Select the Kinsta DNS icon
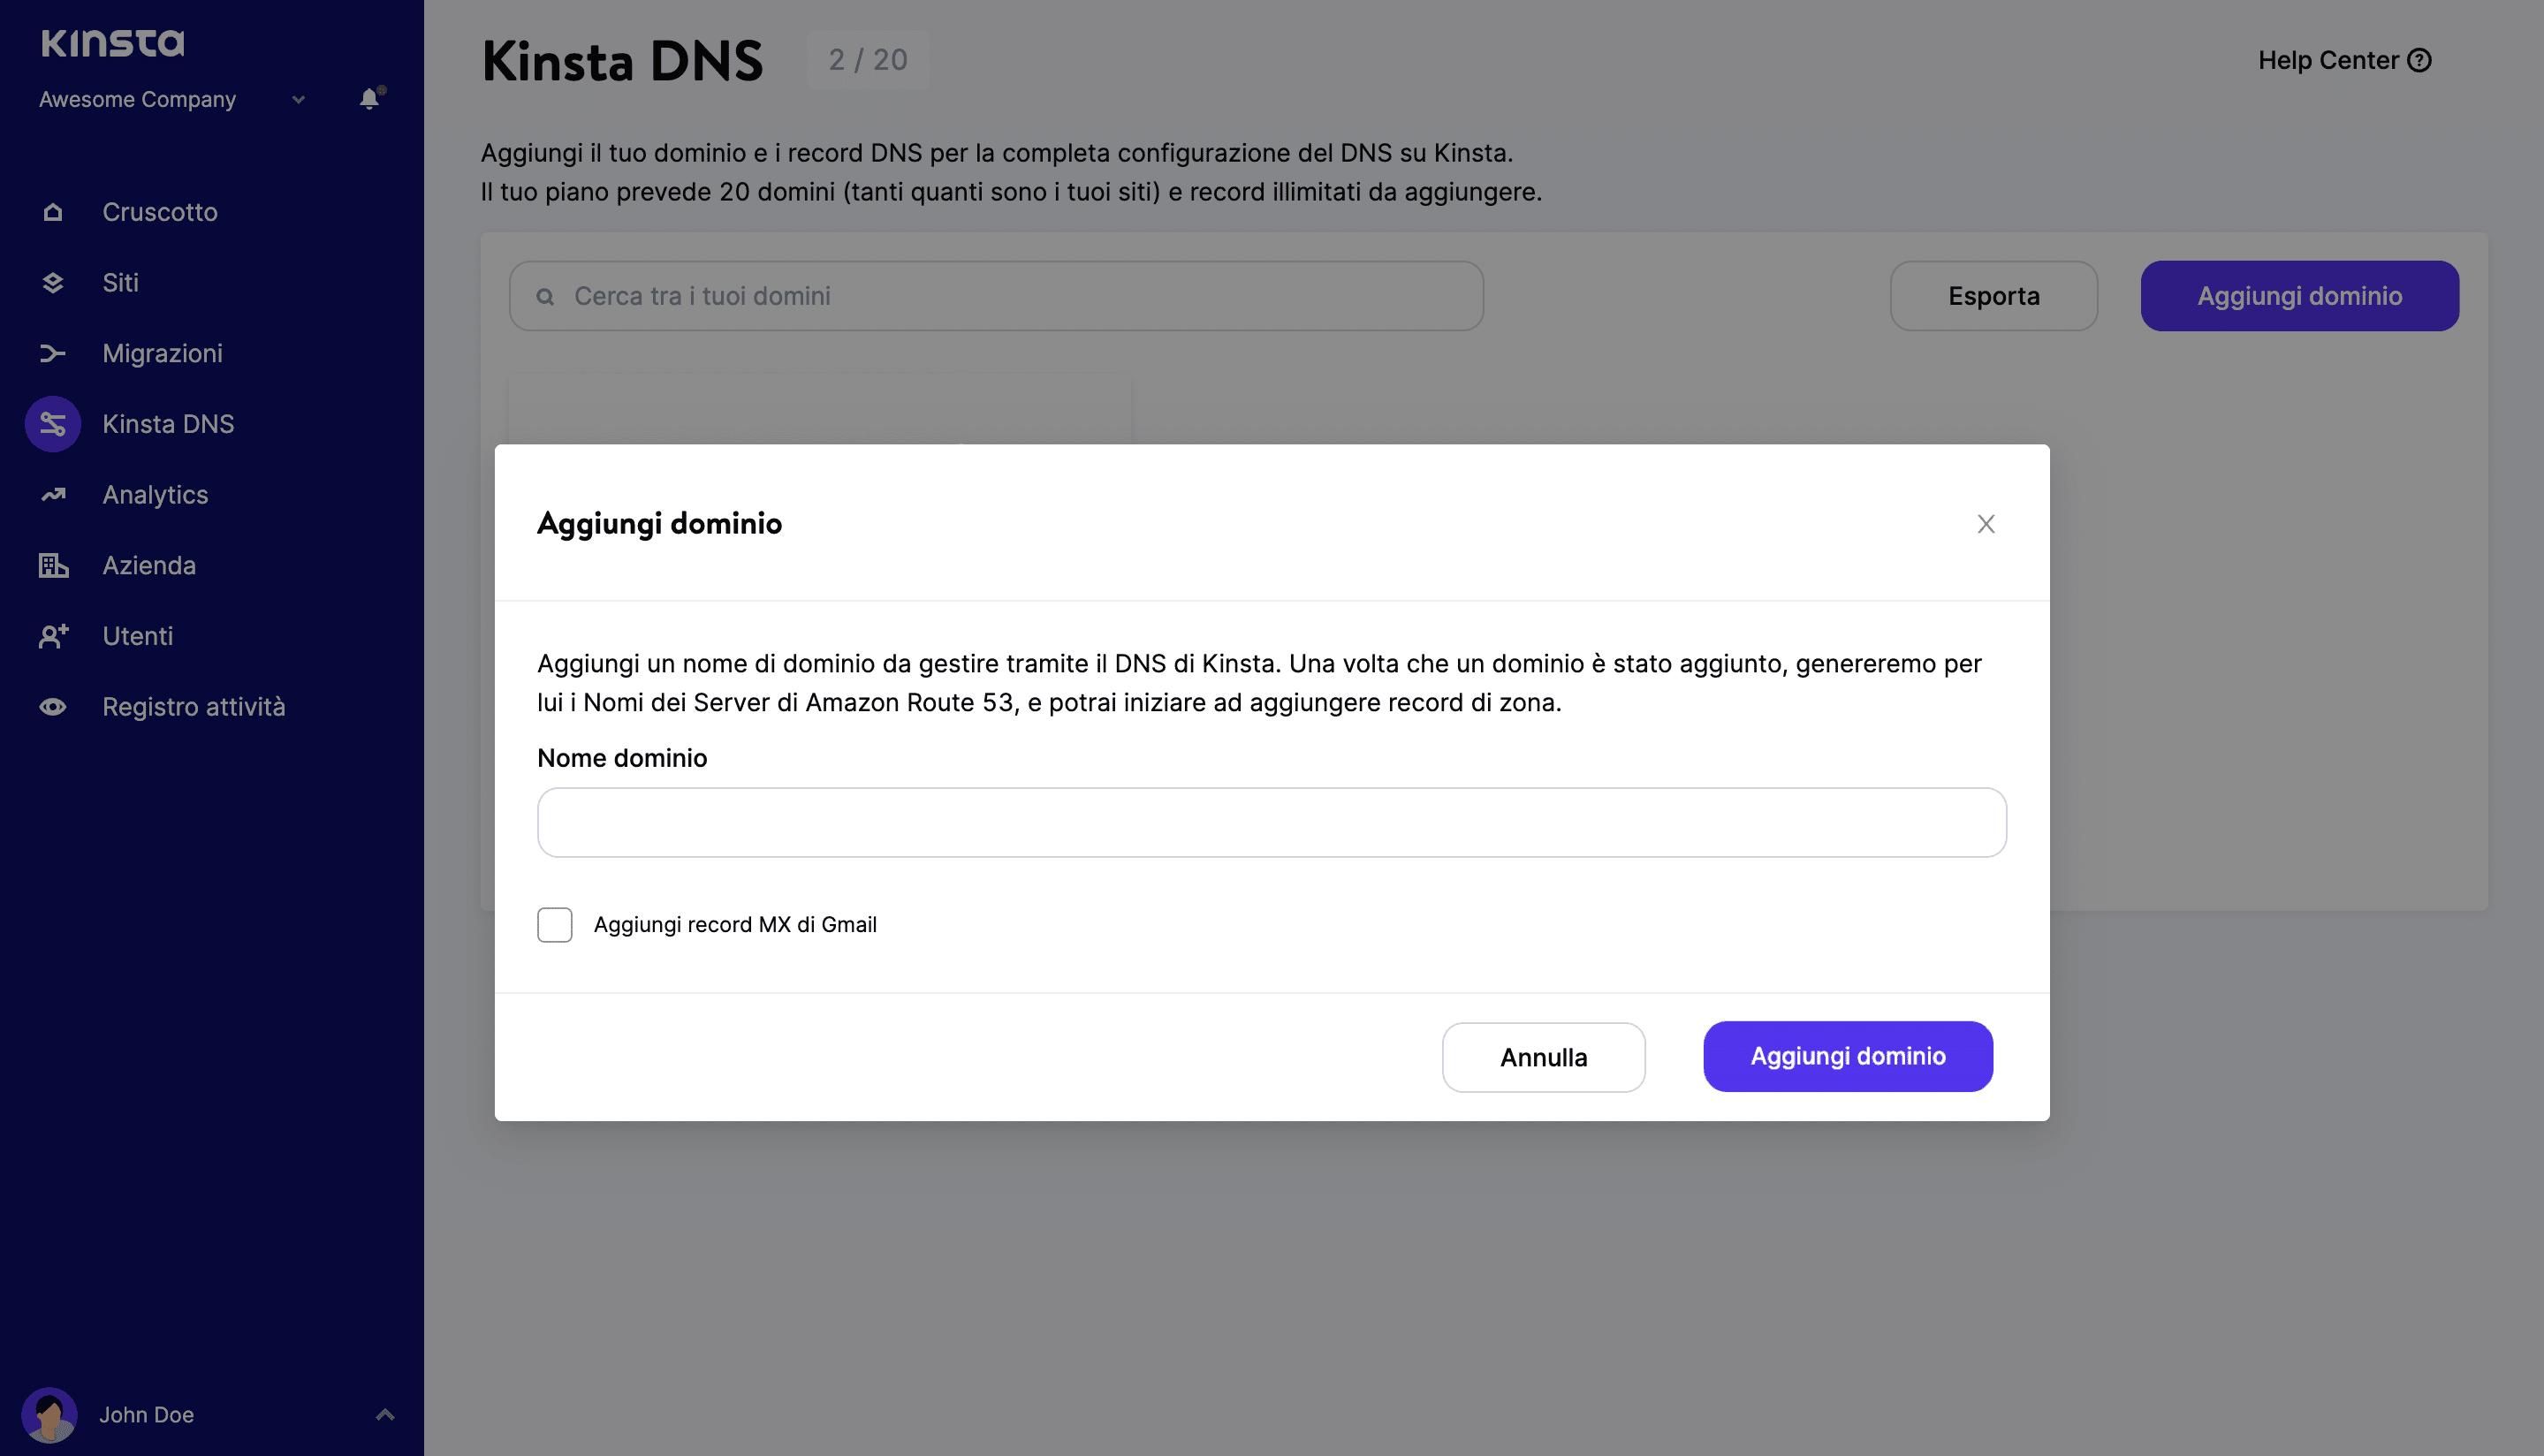 (52, 423)
